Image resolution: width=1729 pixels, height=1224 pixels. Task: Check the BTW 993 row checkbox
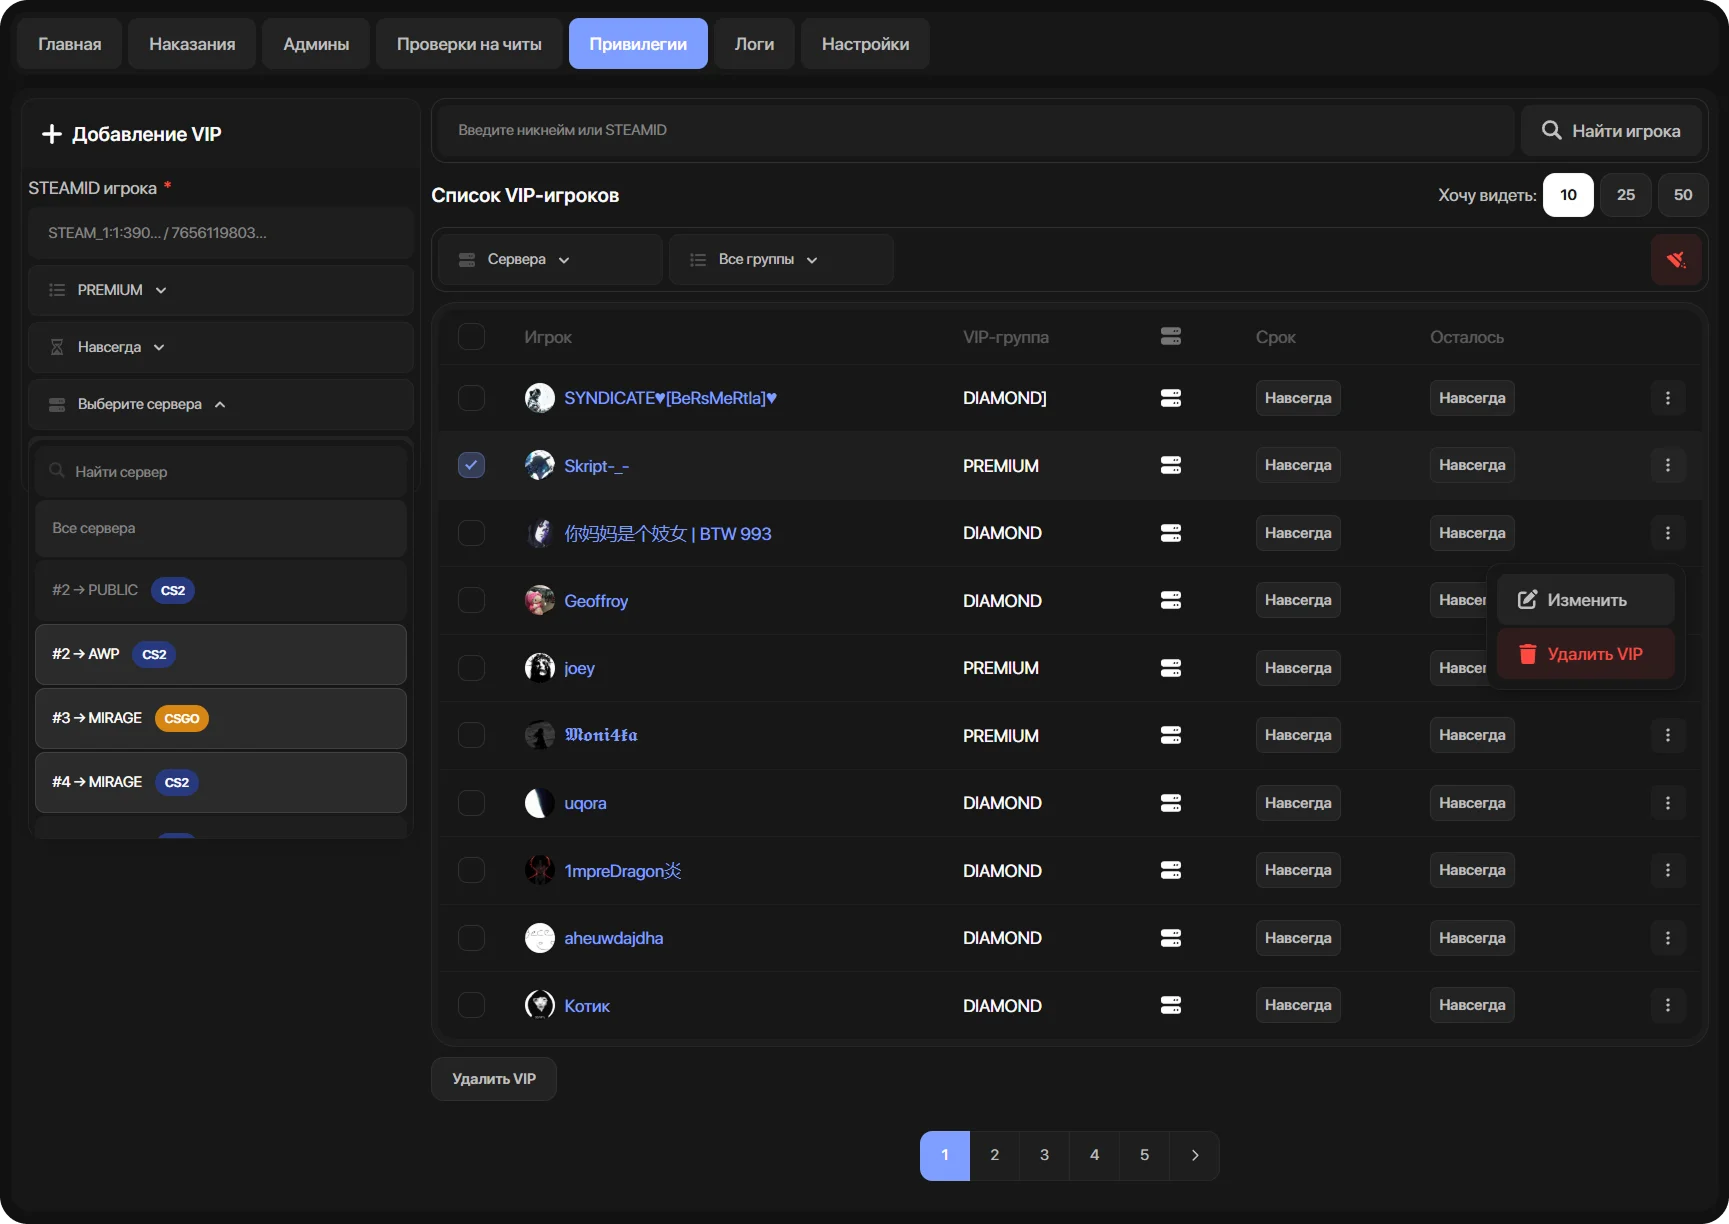tap(471, 533)
